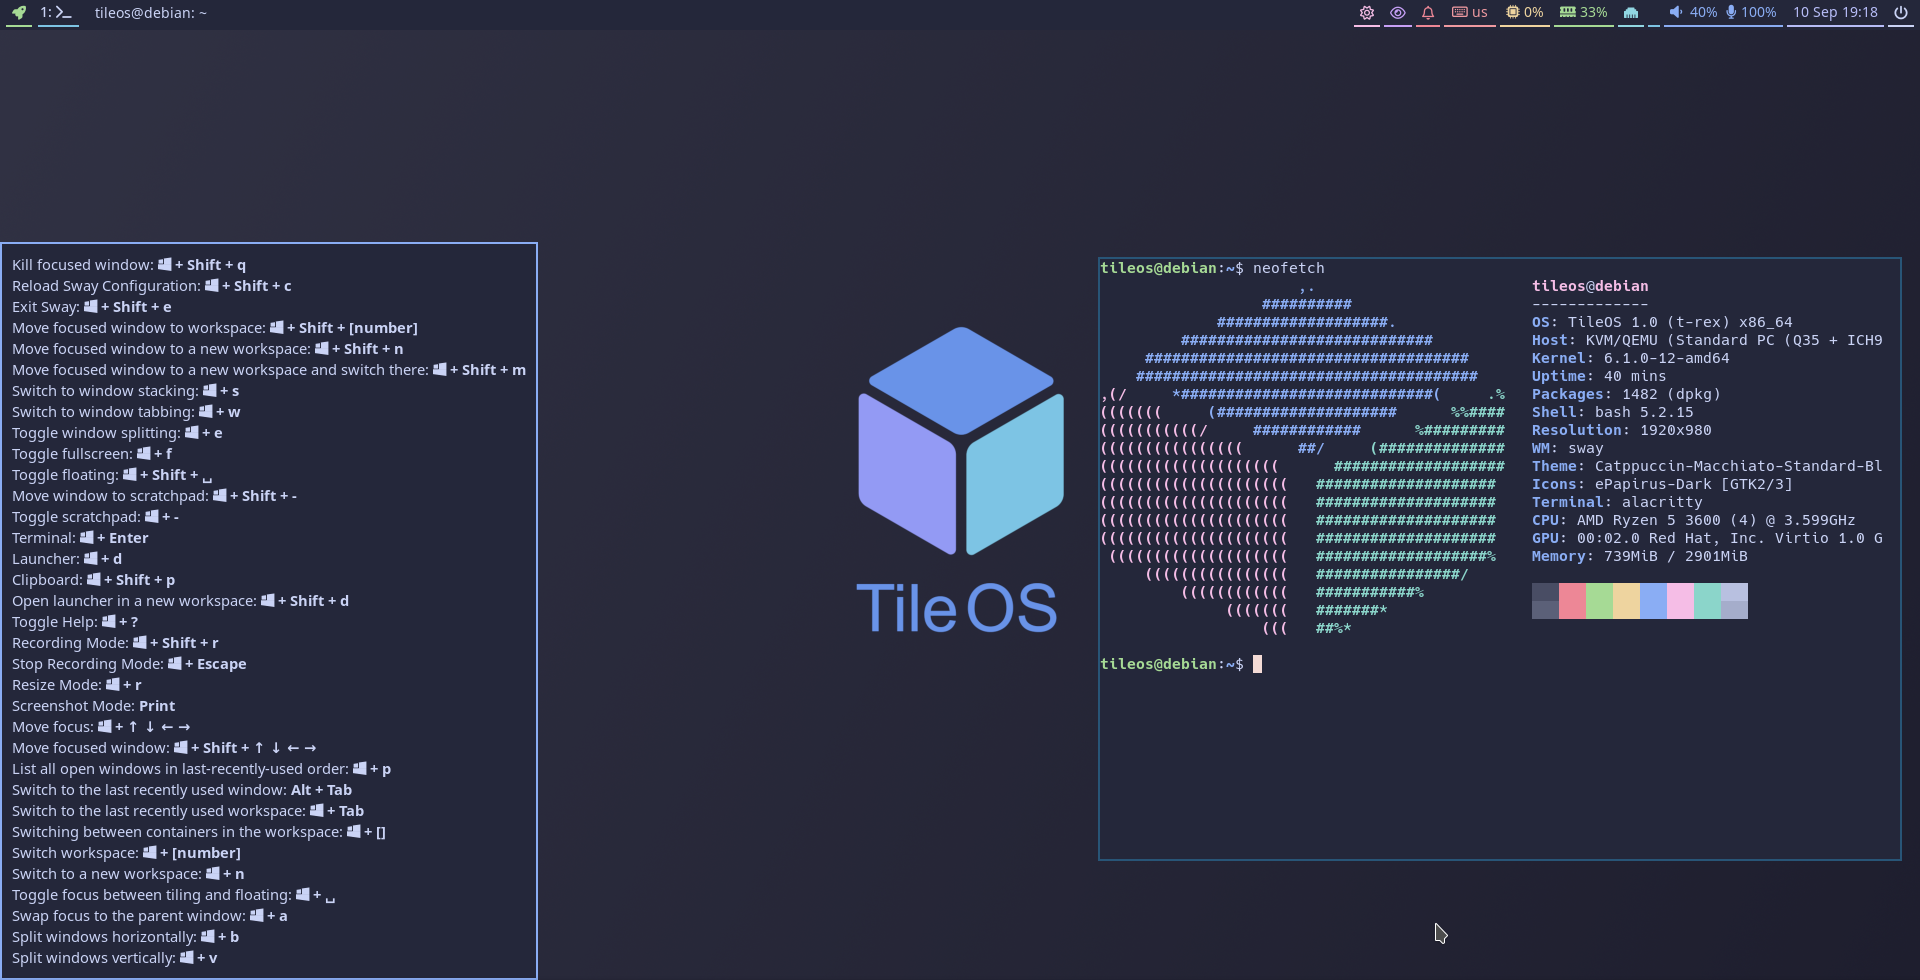Click 'Split windows horizontally' help entry
Image resolution: width=1920 pixels, height=980 pixels.
[126, 937]
